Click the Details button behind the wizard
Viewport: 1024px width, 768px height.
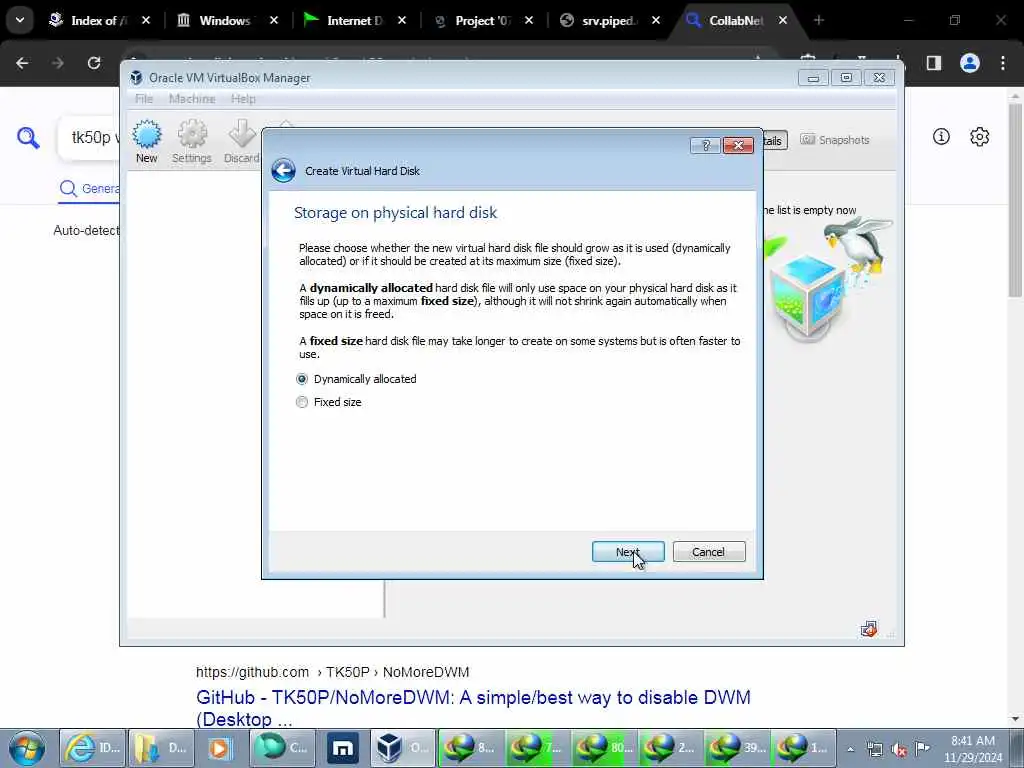coord(775,140)
